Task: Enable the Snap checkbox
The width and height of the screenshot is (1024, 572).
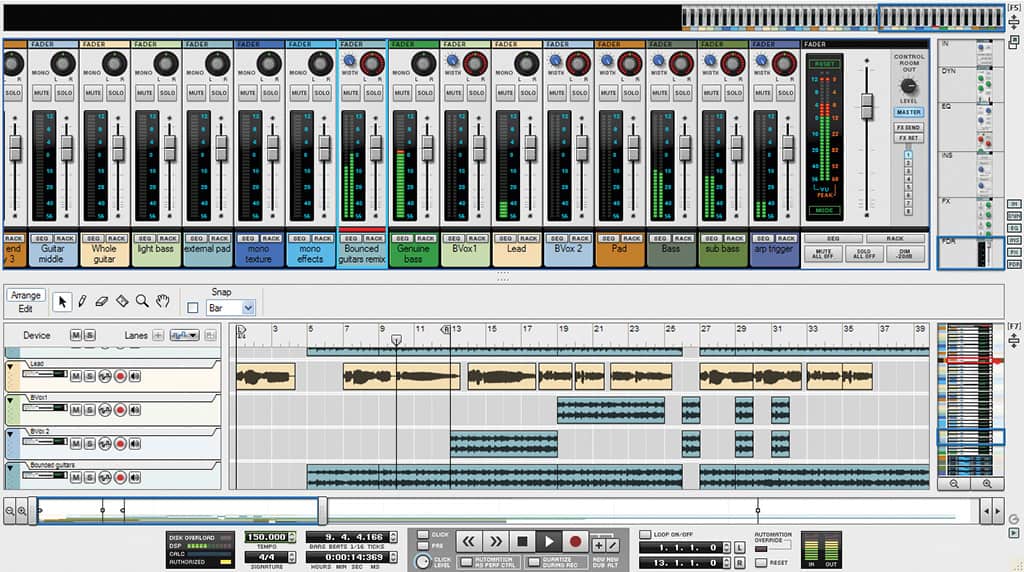Action: [193, 308]
